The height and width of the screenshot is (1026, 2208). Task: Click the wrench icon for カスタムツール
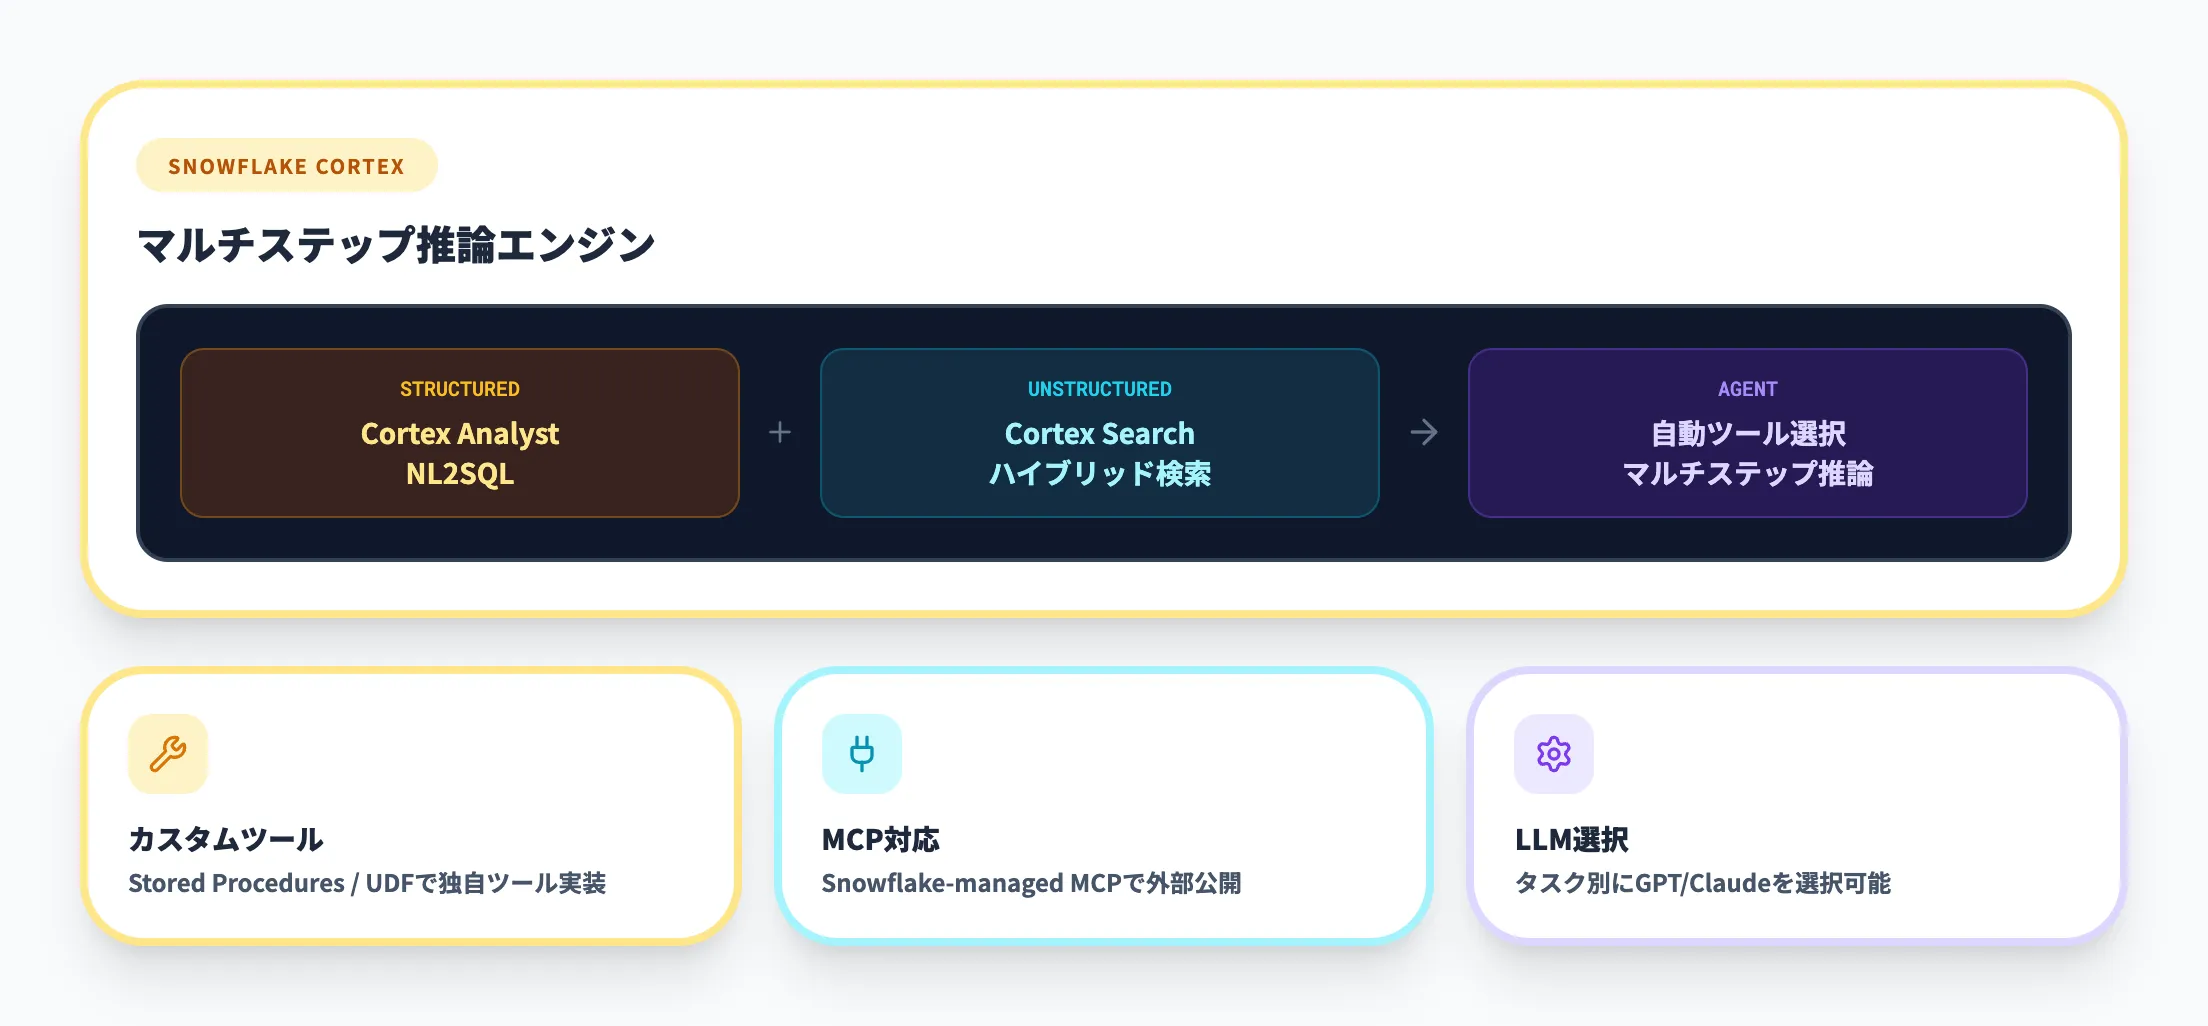pos(168,754)
